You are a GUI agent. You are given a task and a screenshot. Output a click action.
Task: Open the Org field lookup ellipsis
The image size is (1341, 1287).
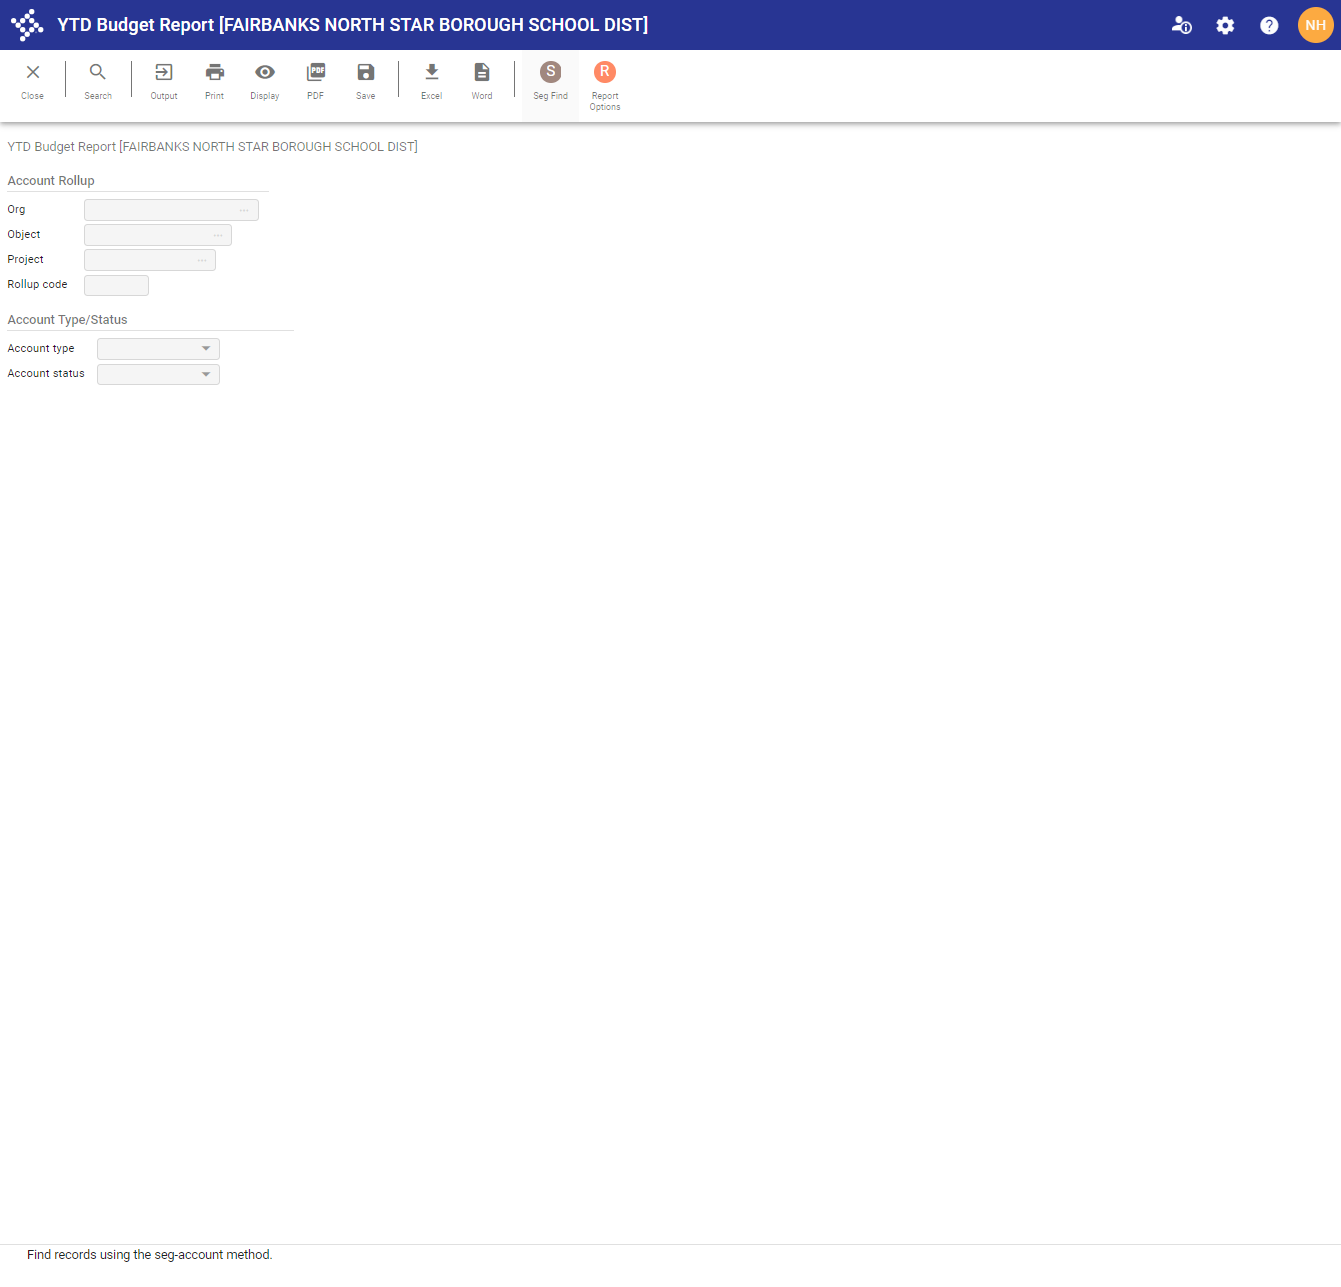[x=244, y=210]
